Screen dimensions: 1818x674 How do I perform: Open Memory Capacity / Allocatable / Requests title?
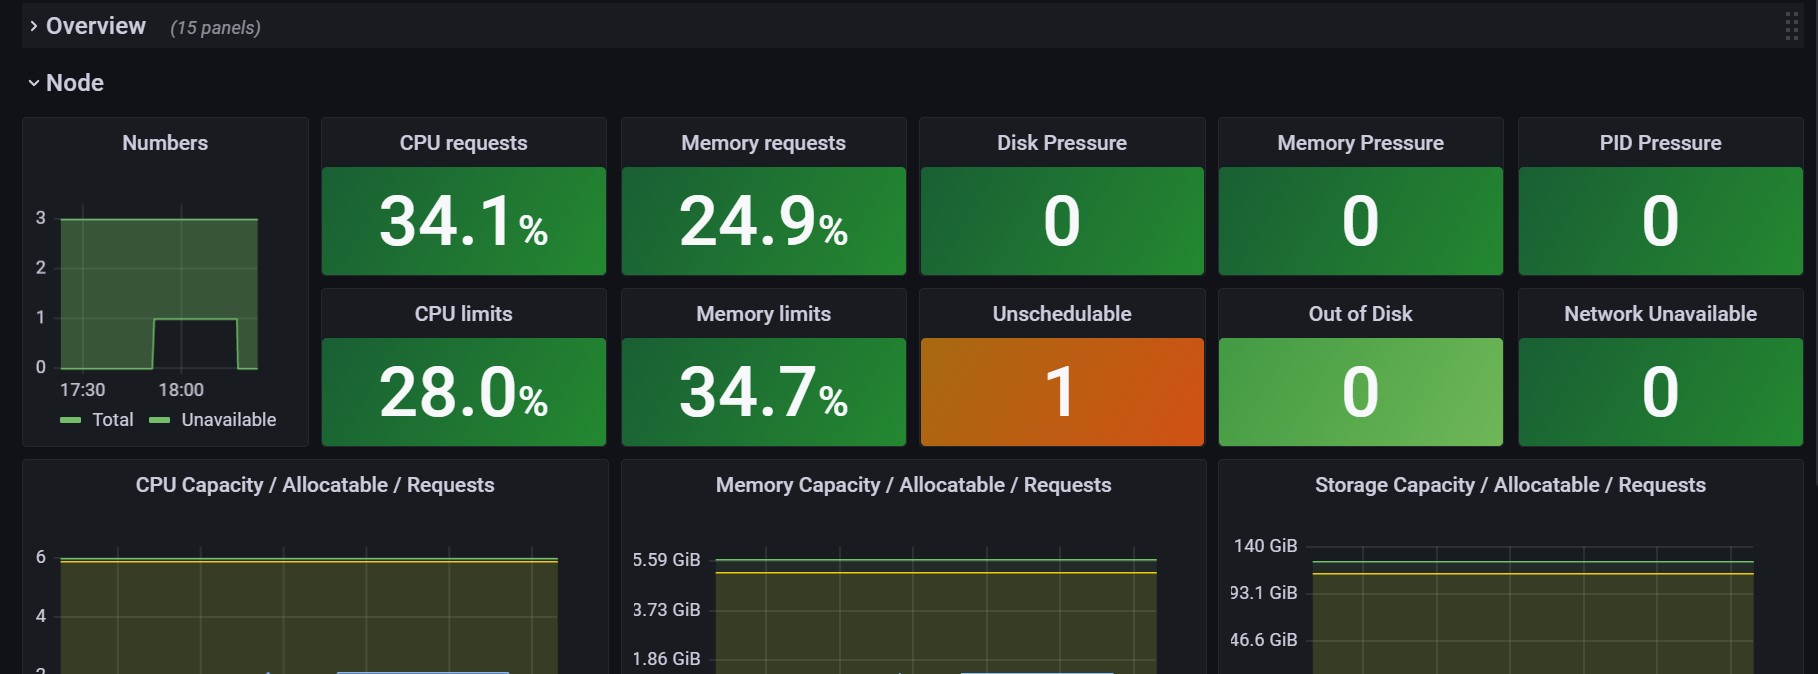click(913, 485)
